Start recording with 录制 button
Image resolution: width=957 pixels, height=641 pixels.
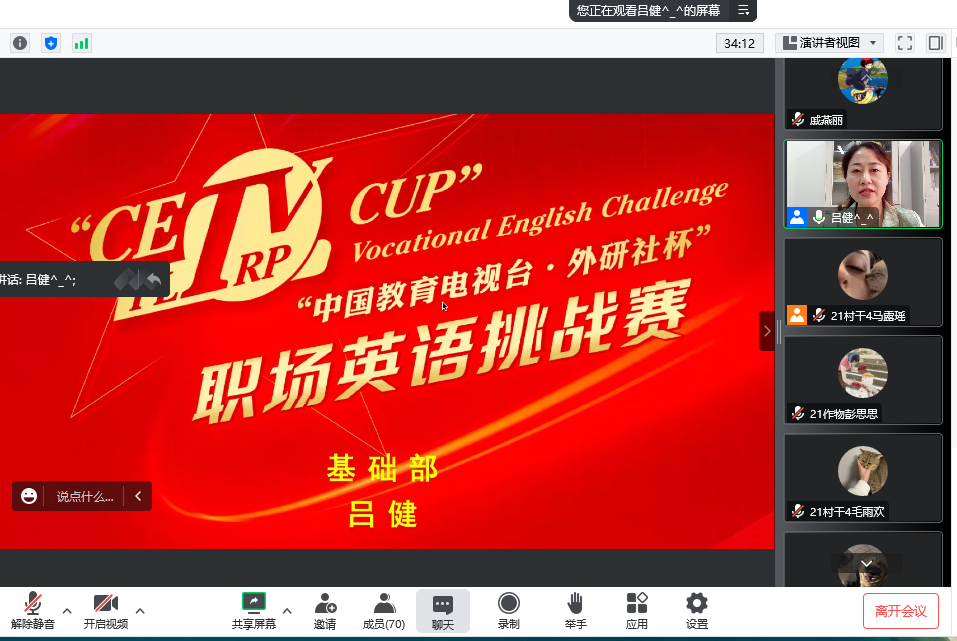pyautogui.click(x=509, y=610)
